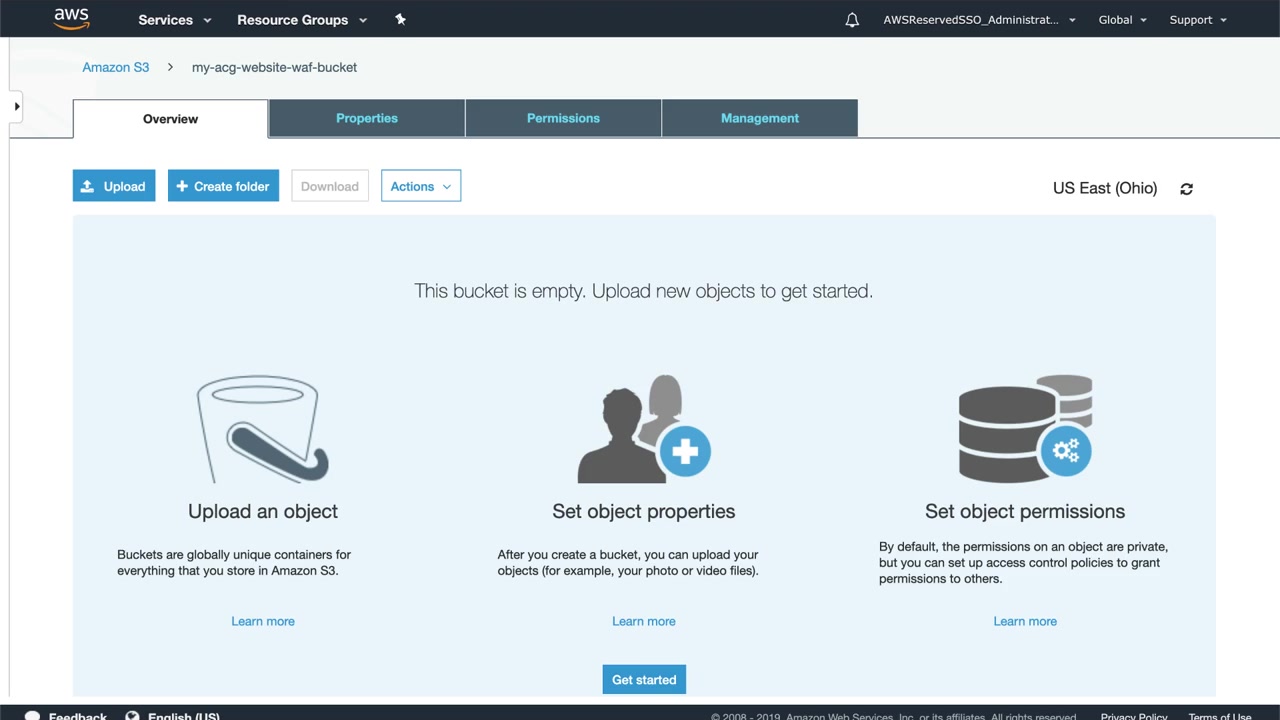
Task: Open the notifications bell
Action: [852, 20]
